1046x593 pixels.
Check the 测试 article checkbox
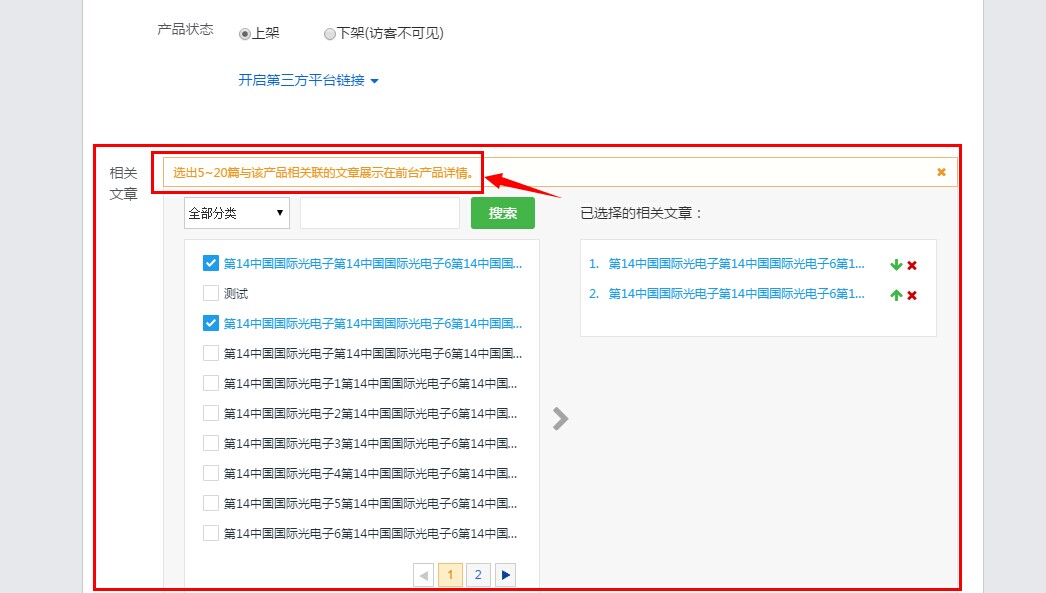pos(211,293)
